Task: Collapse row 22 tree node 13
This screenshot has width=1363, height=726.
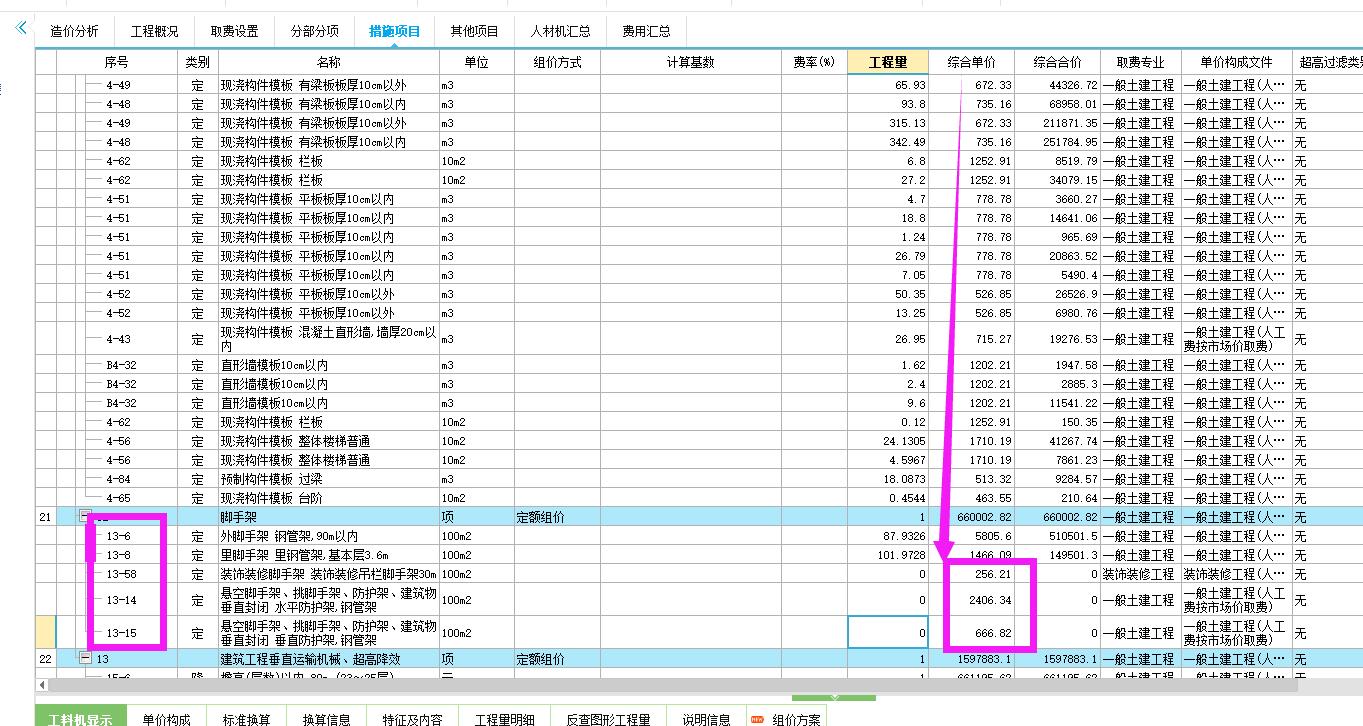Action: click(85, 659)
